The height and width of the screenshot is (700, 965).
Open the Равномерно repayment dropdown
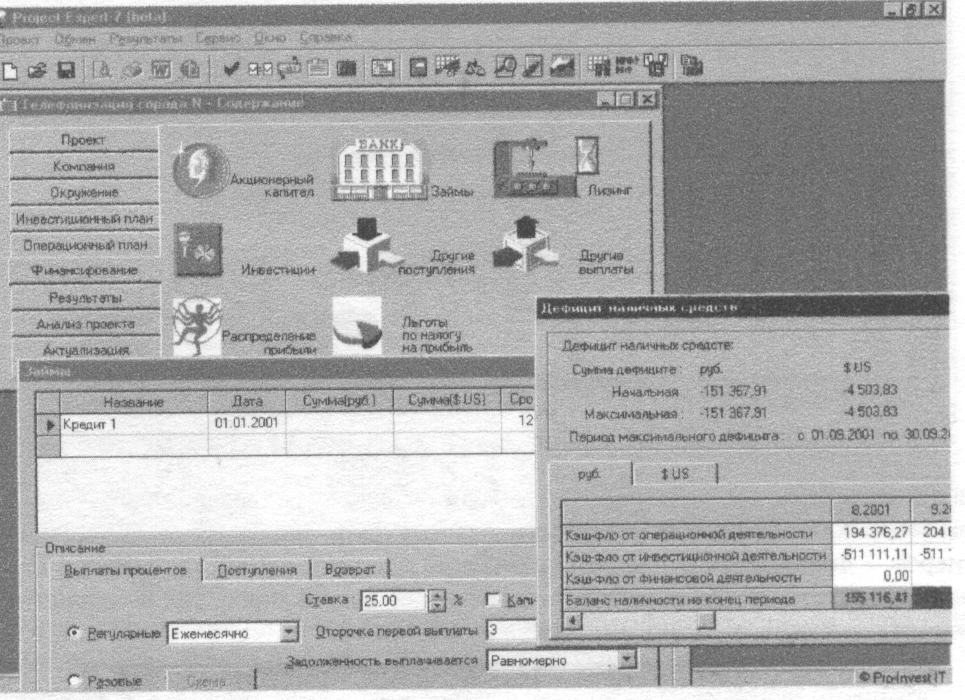(627, 660)
